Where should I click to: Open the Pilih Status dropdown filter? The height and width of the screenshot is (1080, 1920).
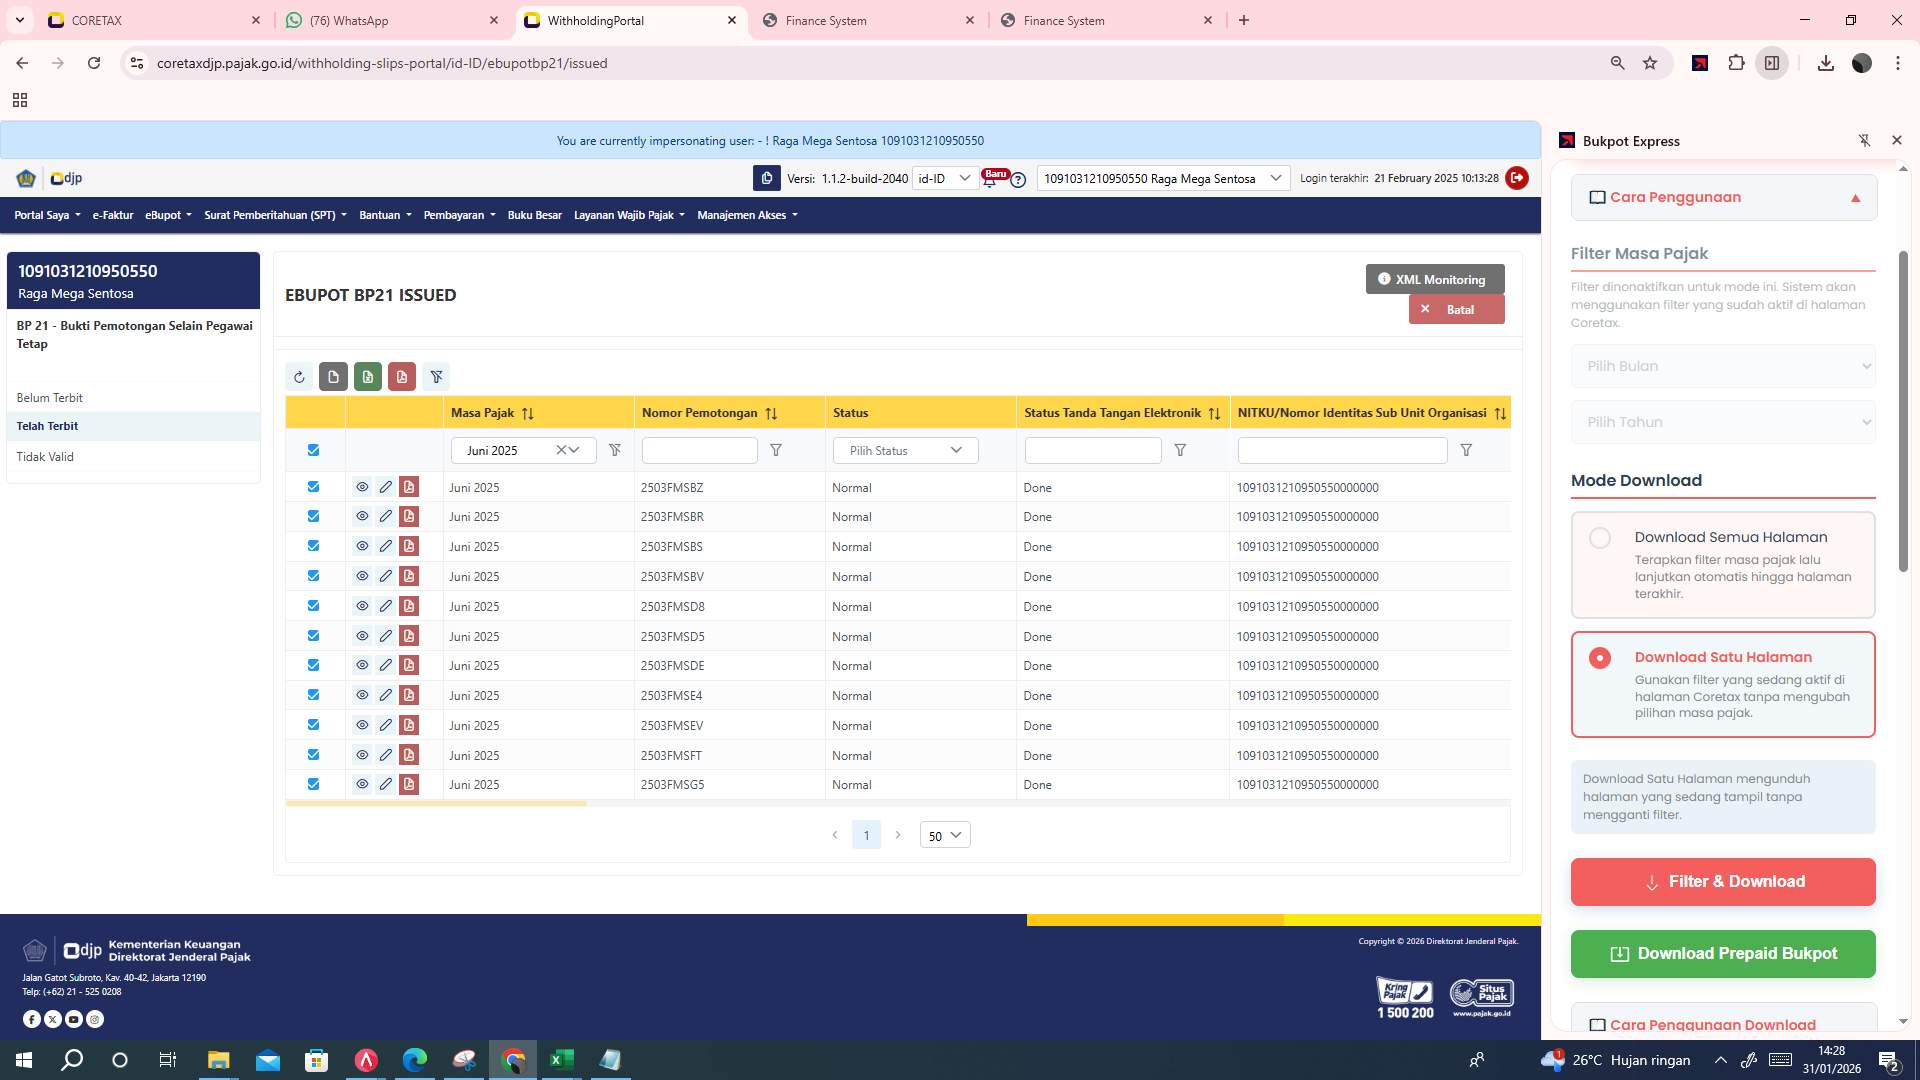coord(904,450)
